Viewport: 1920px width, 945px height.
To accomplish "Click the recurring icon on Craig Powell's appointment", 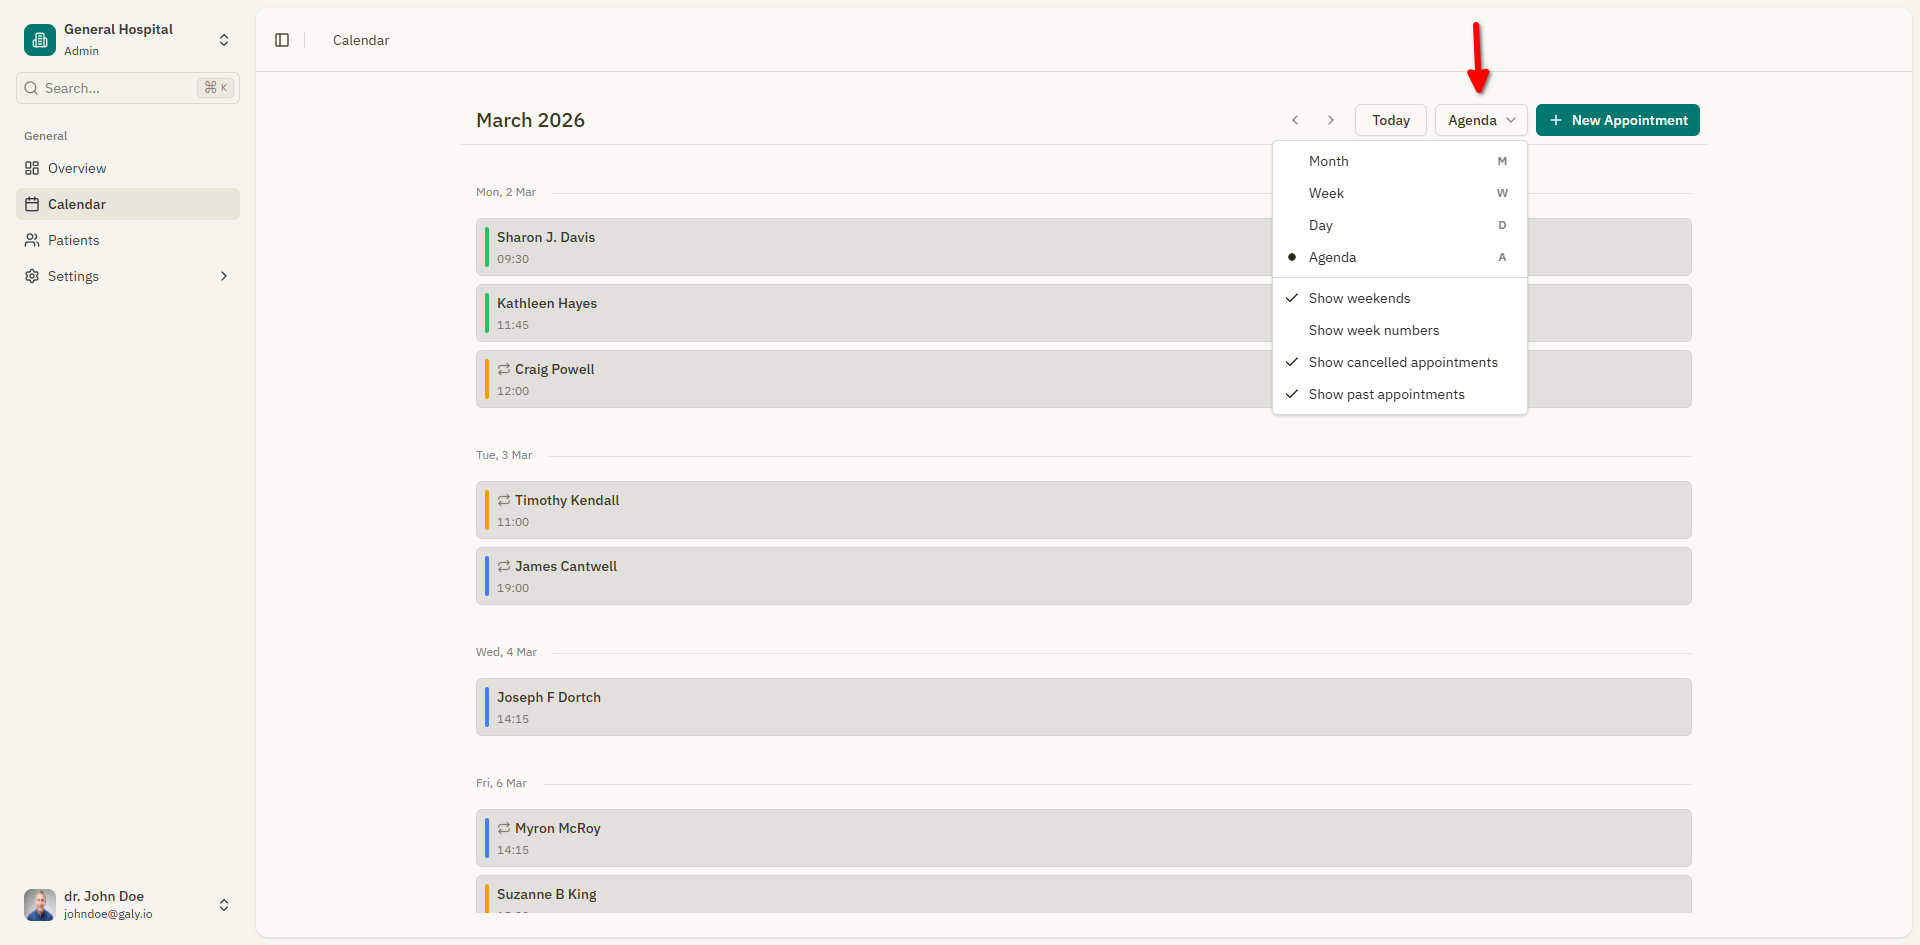I will click(x=504, y=369).
